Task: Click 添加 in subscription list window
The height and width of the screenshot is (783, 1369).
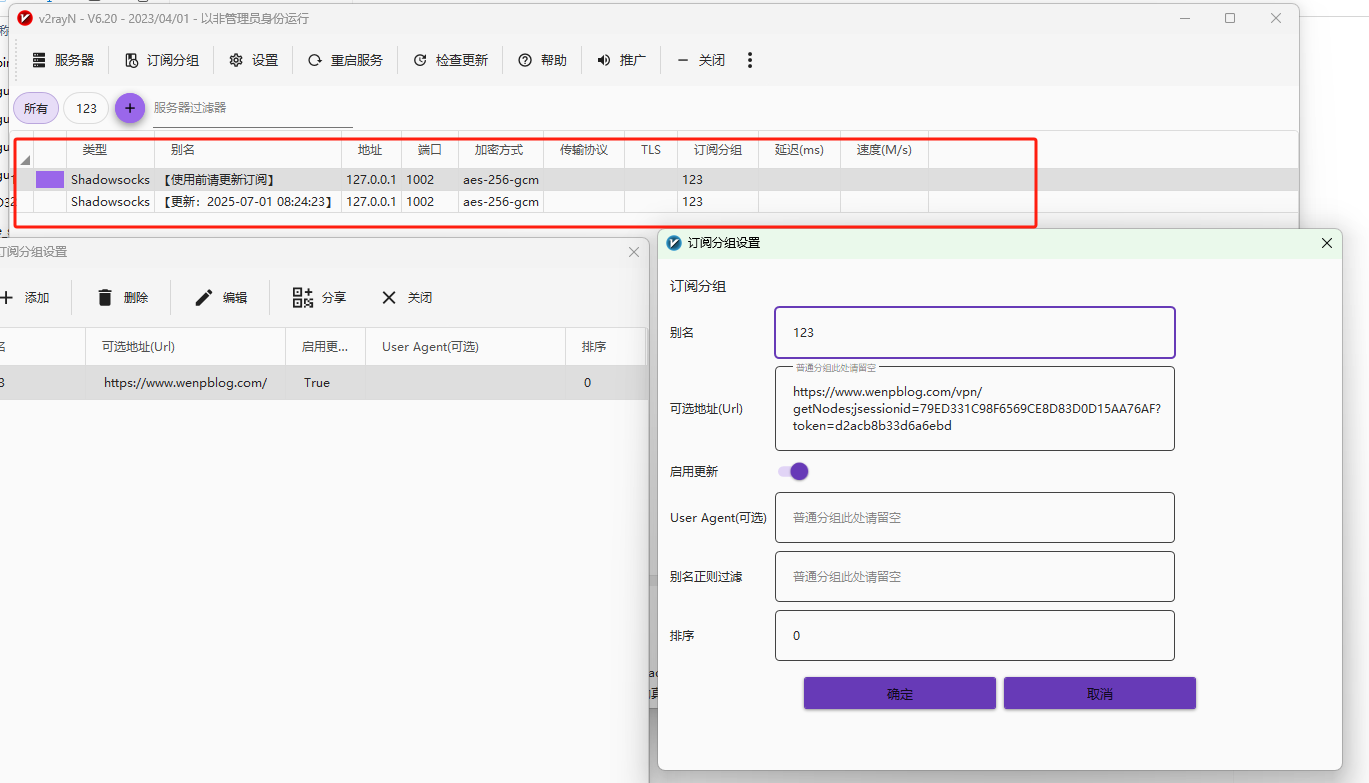Action: [x=25, y=298]
